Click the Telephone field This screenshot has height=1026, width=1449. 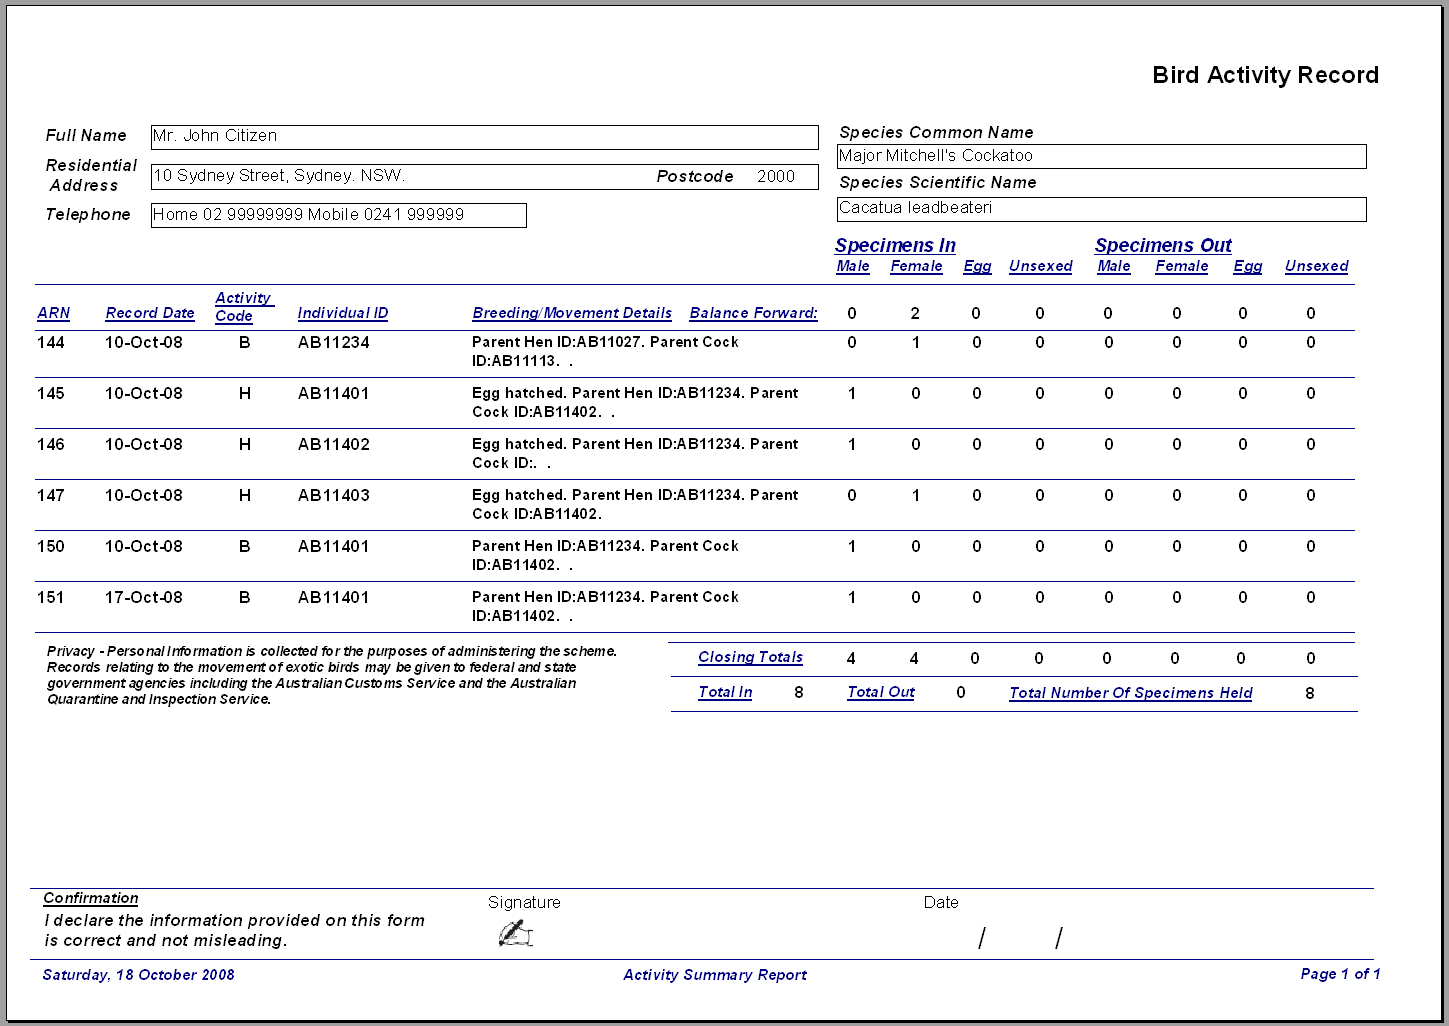[339, 215]
